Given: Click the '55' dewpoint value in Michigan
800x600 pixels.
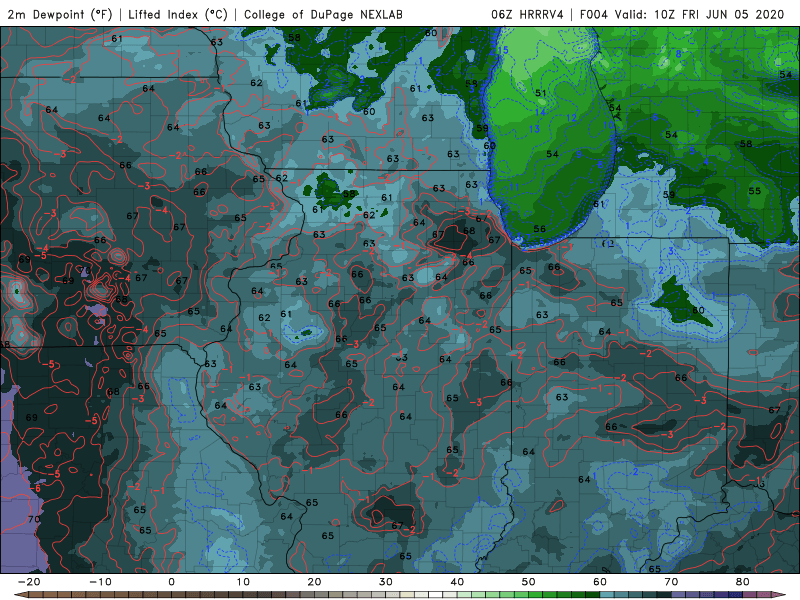Looking at the screenshot, I should [755, 191].
